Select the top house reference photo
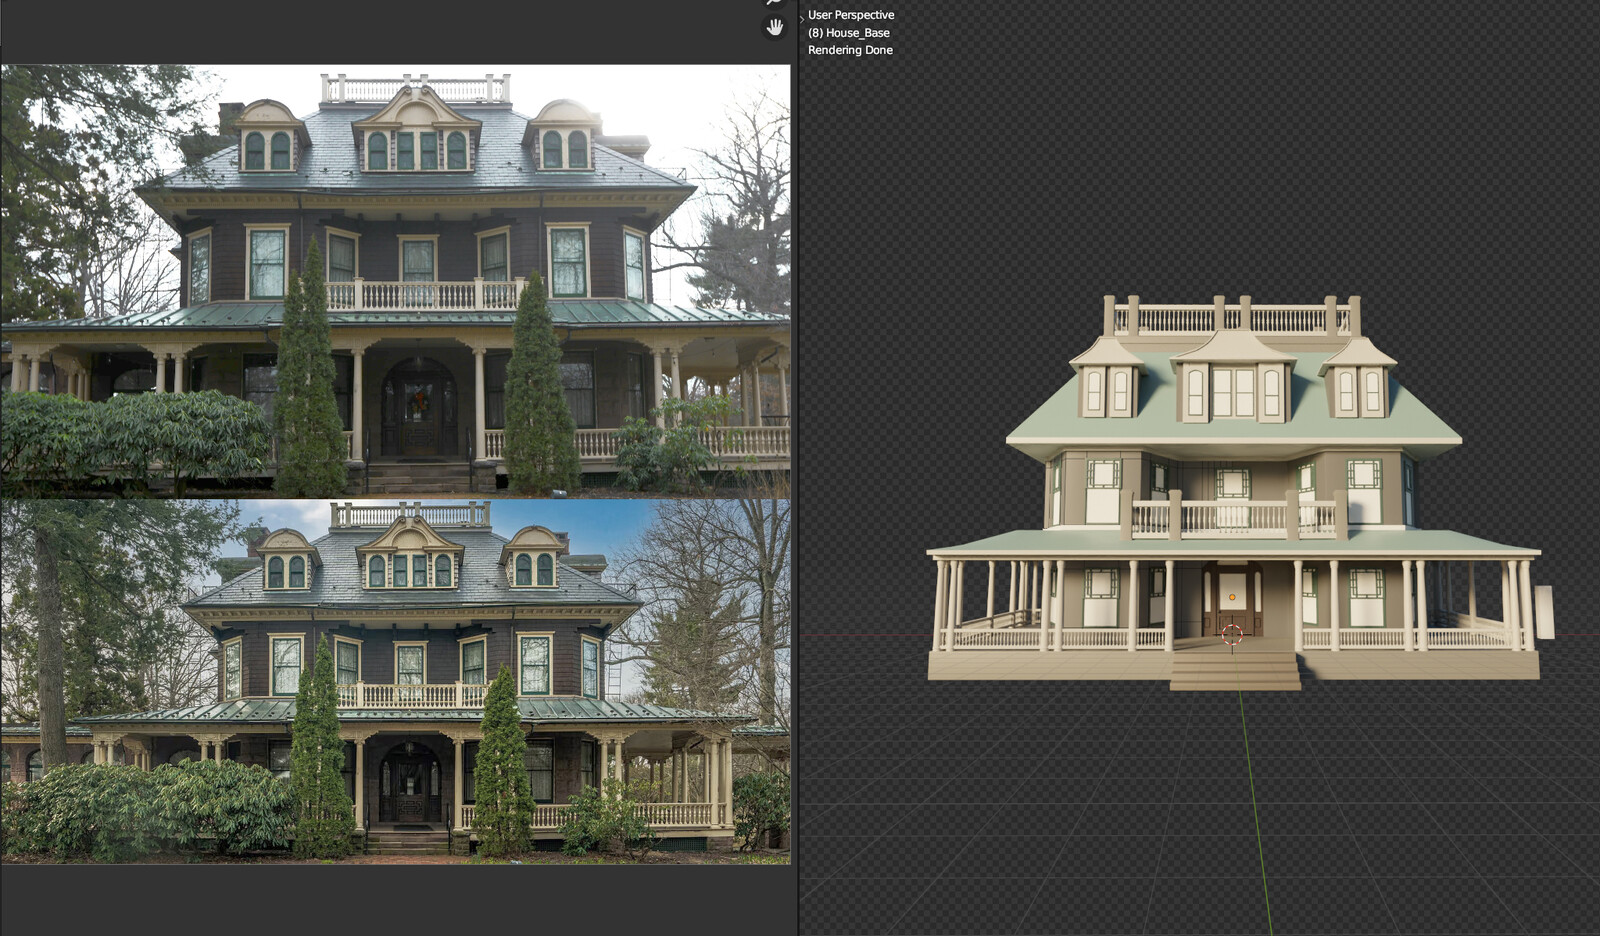1600x936 pixels. pos(395,281)
